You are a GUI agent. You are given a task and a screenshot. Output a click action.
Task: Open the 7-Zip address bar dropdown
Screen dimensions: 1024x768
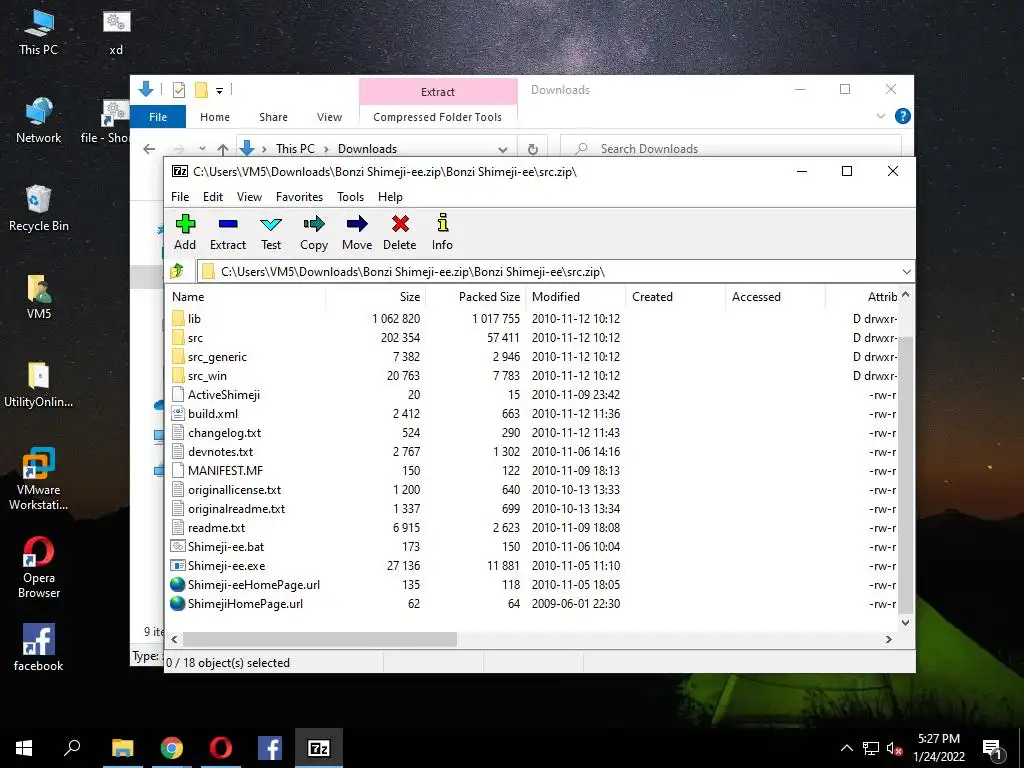point(906,272)
